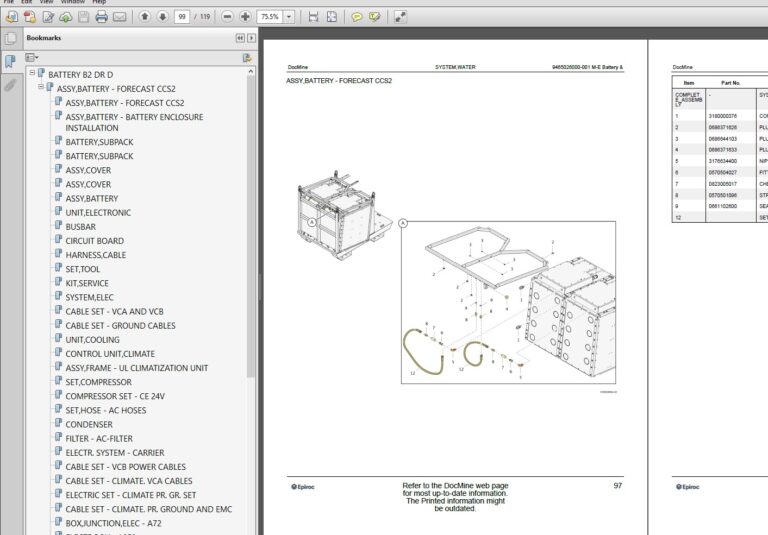Click the scroll-up arrow of bookmarks list

tap(251, 72)
